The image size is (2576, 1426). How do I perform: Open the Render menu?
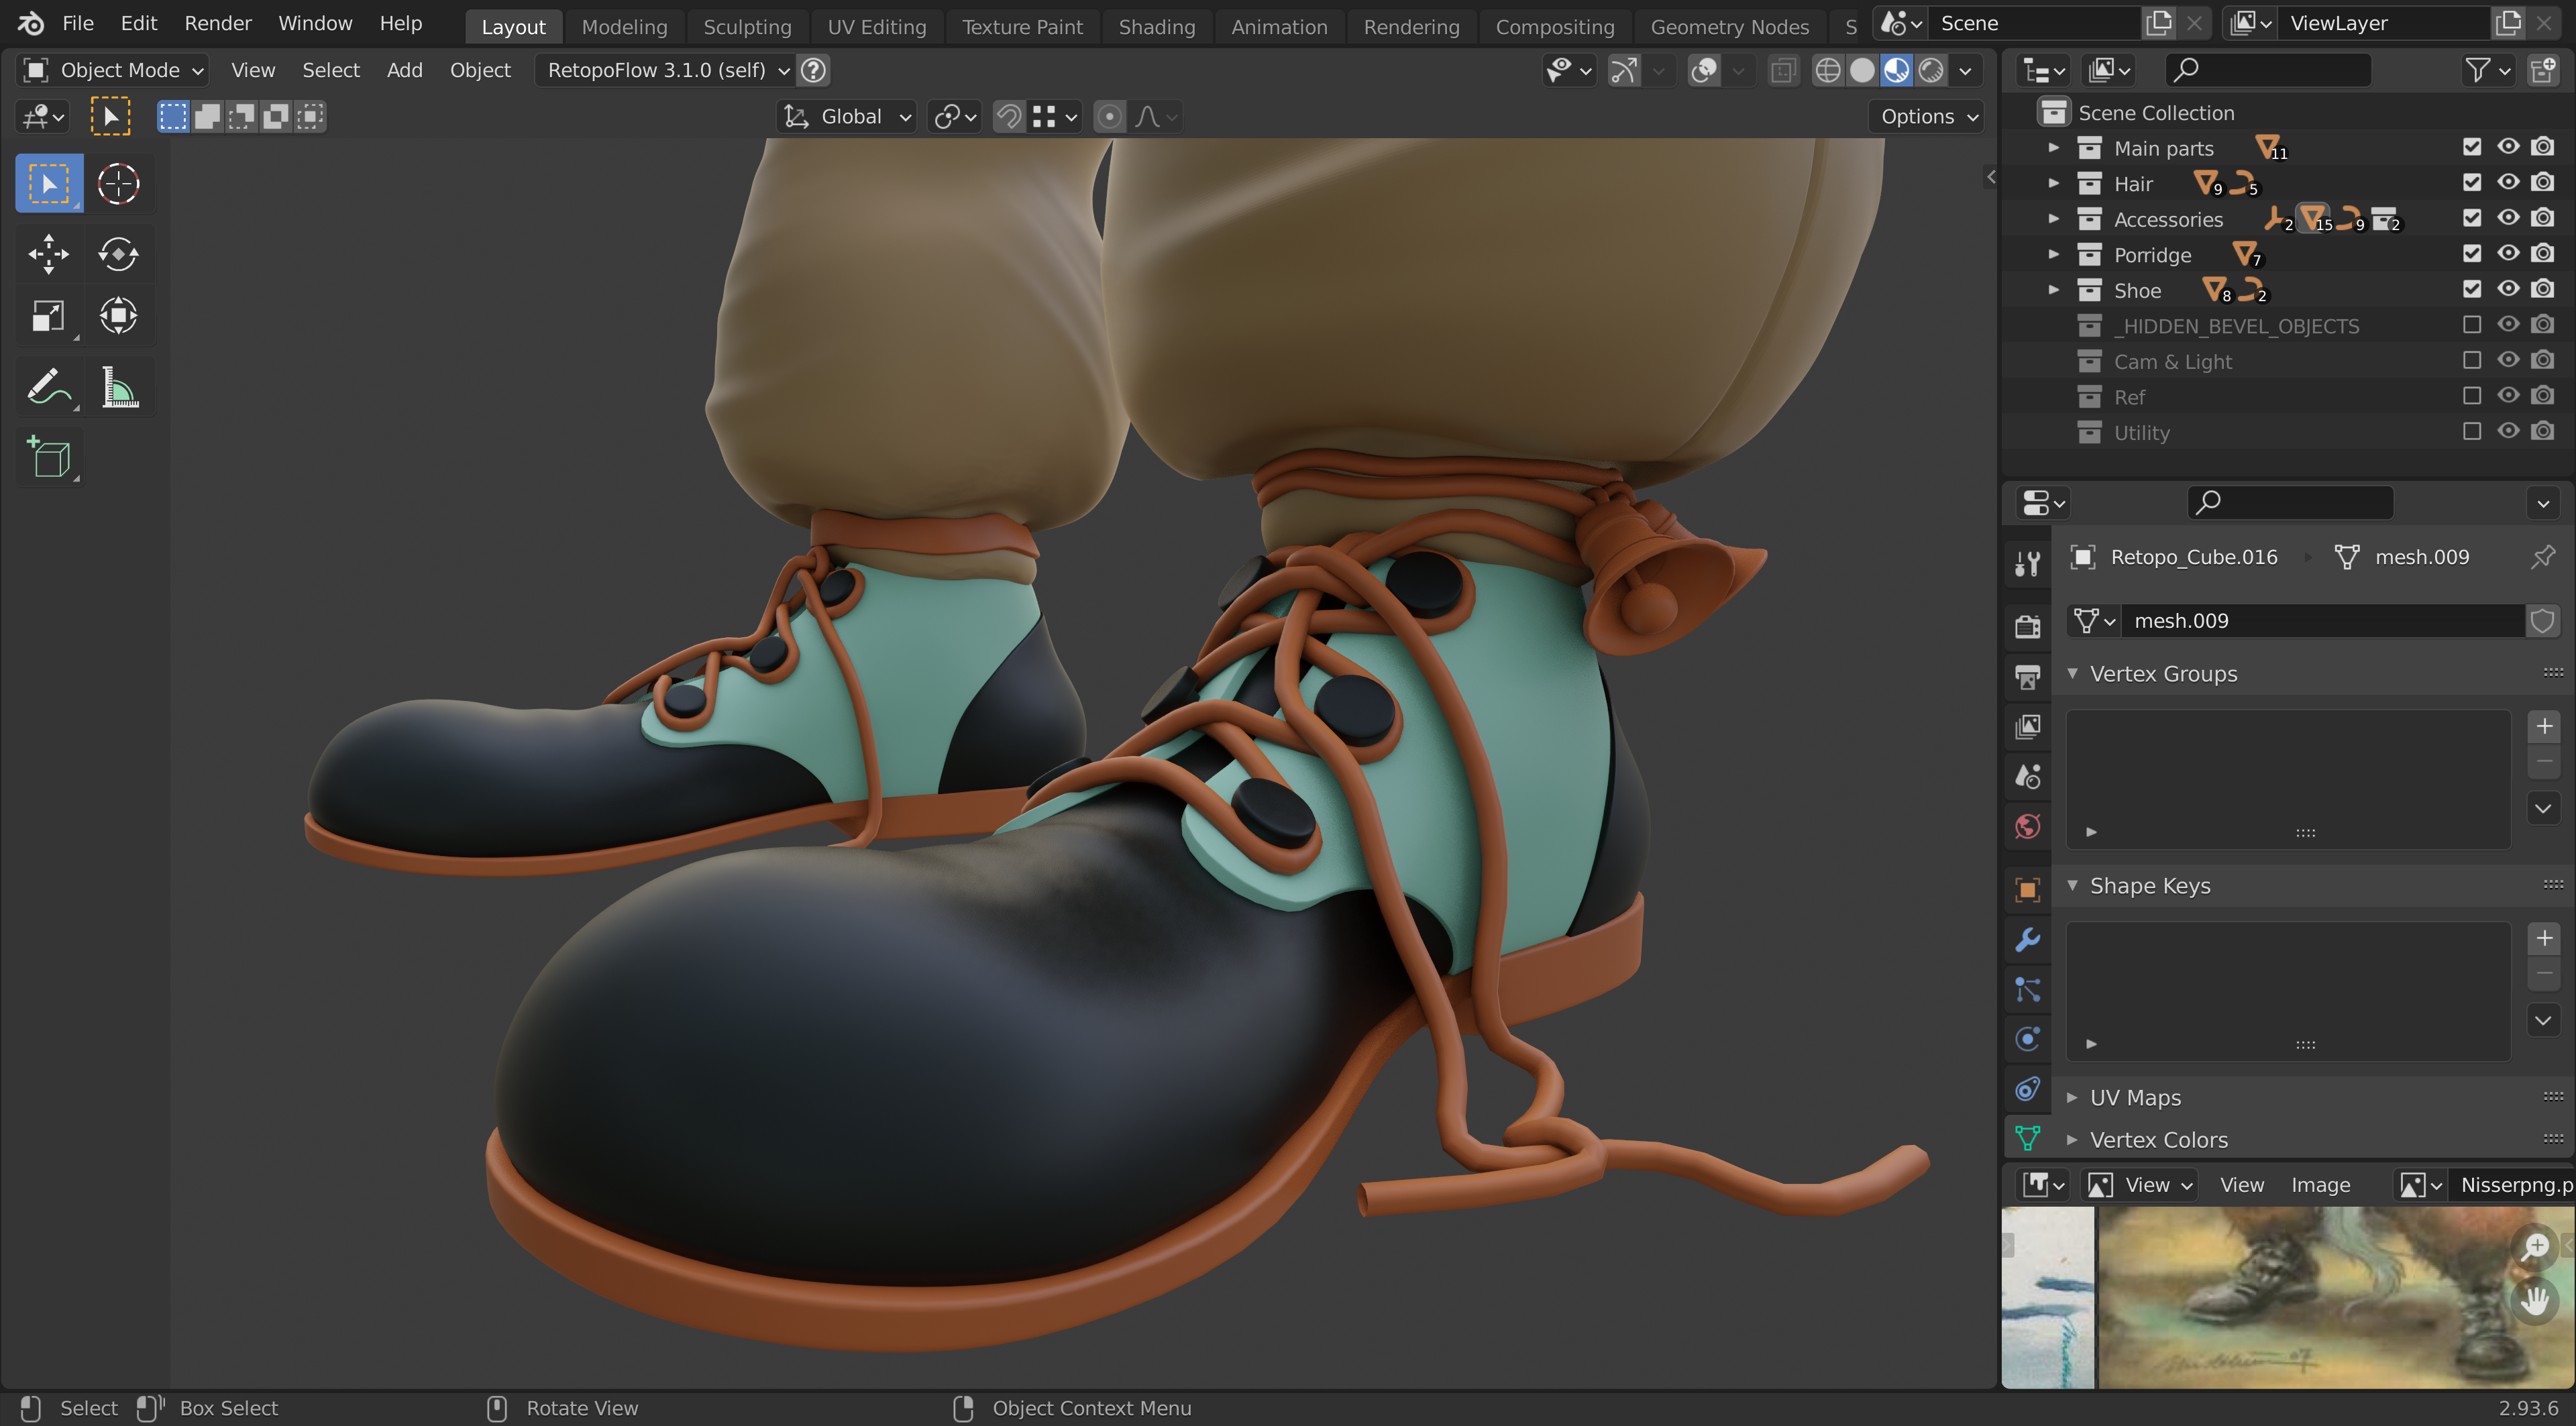point(217,23)
